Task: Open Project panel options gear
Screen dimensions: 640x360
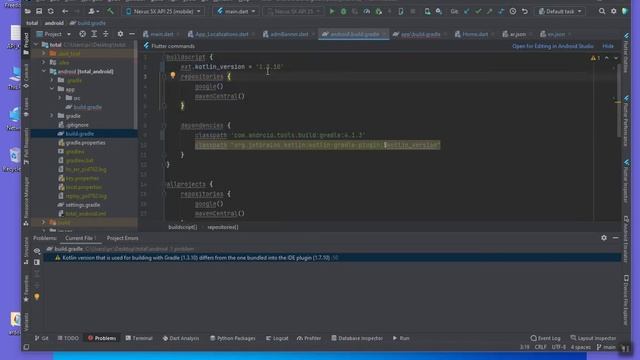Action: [120, 34]
